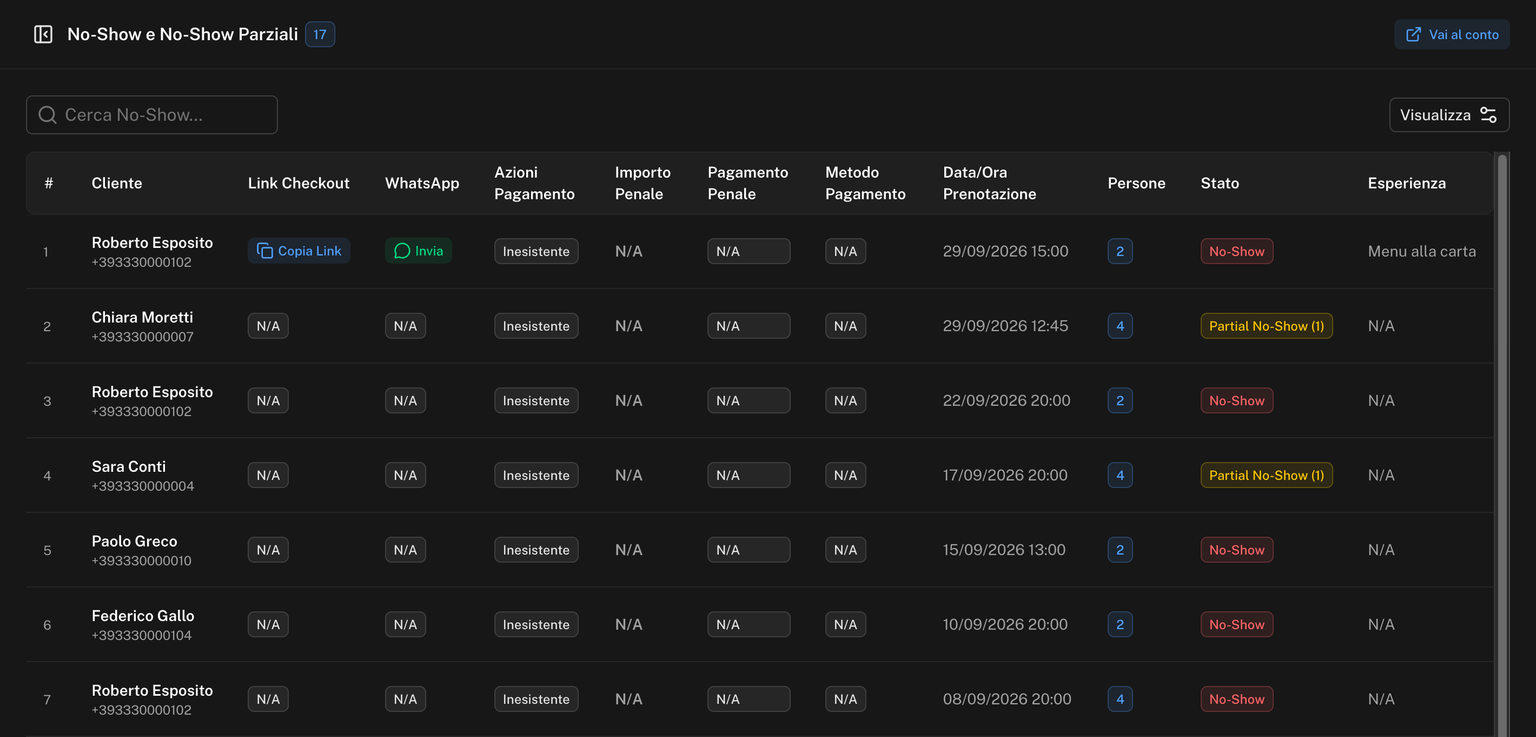The width and height of the screenshot is (1536, 737).
Task: Click the Azioni Pagamento column header
Action: click(534, 183)
